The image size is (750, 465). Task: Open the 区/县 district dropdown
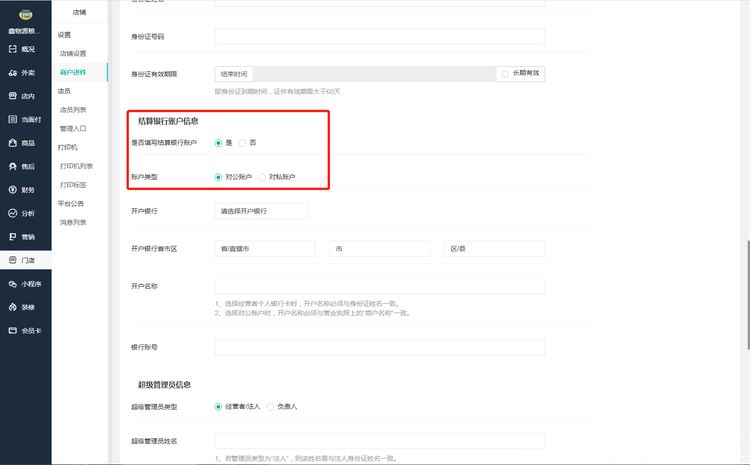click(494, 249)
